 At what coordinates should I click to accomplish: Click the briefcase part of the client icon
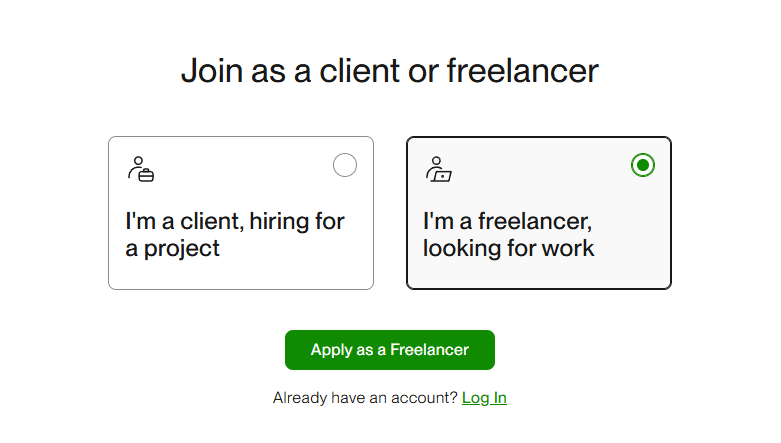point(146,176)
